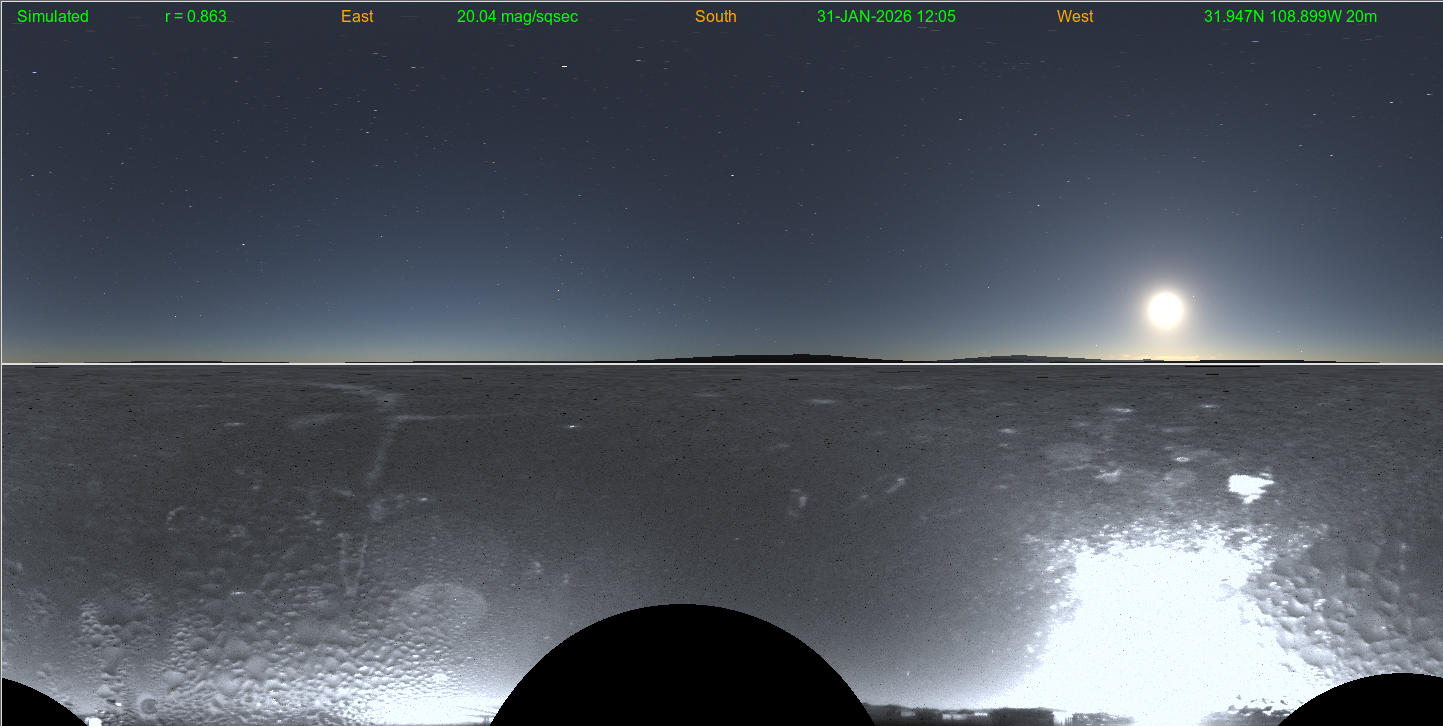The height and width of the screenshot is (726, 1443).
Task: Click the large black semicircle at bottom center
Action: coord(682,670)
